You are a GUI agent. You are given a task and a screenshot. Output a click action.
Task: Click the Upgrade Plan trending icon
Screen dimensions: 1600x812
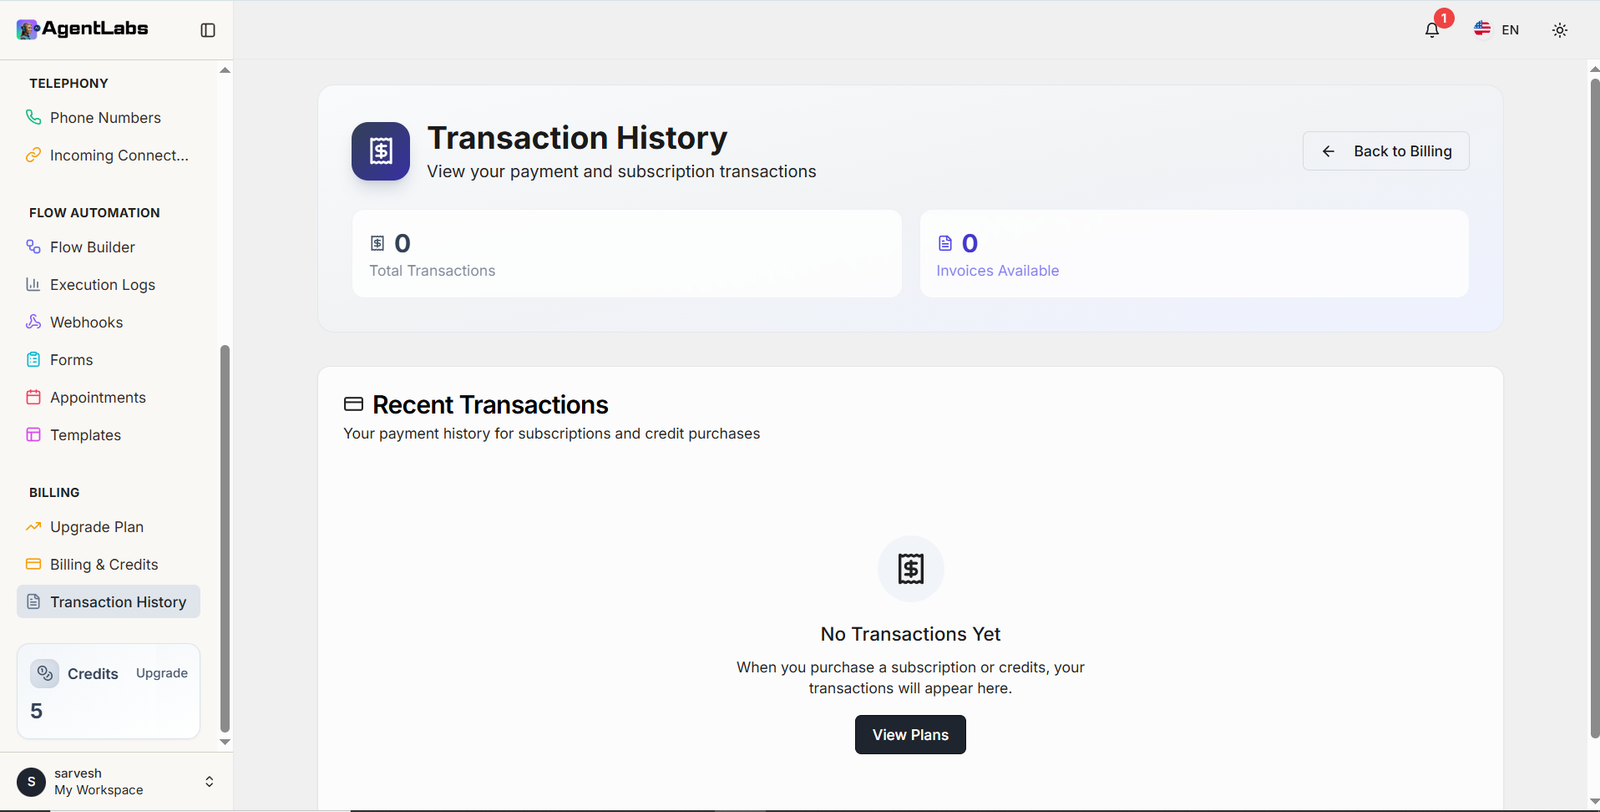[33, 526]
